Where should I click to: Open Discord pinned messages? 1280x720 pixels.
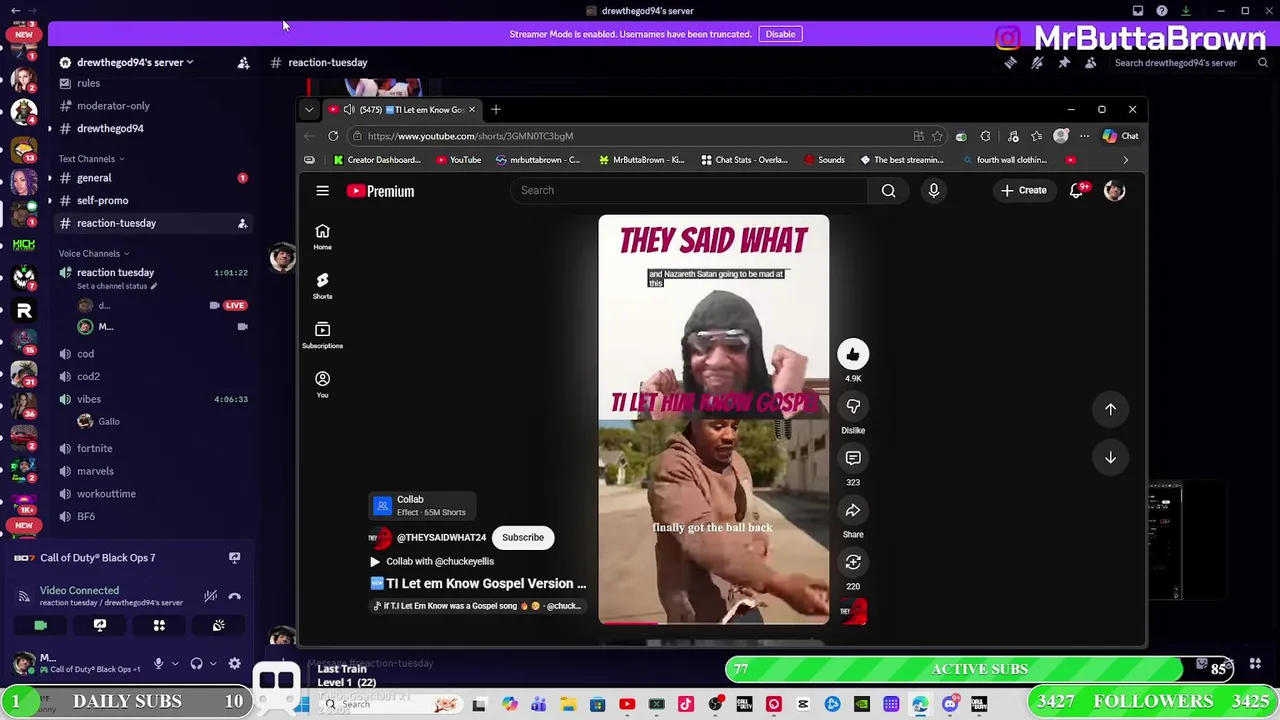pyautogui.click(x=1064, y=62)
